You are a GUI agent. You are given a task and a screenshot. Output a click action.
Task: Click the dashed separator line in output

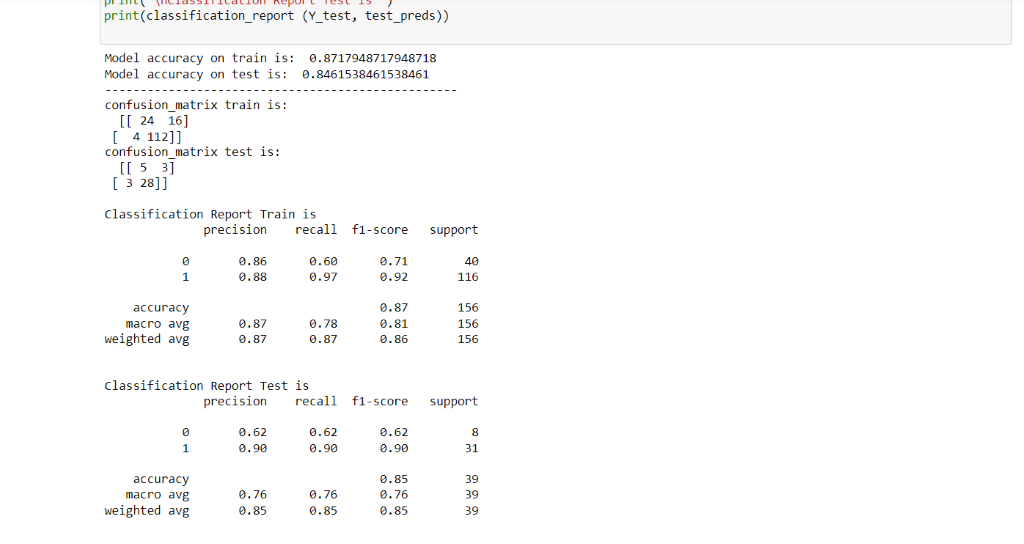[280, 90]
